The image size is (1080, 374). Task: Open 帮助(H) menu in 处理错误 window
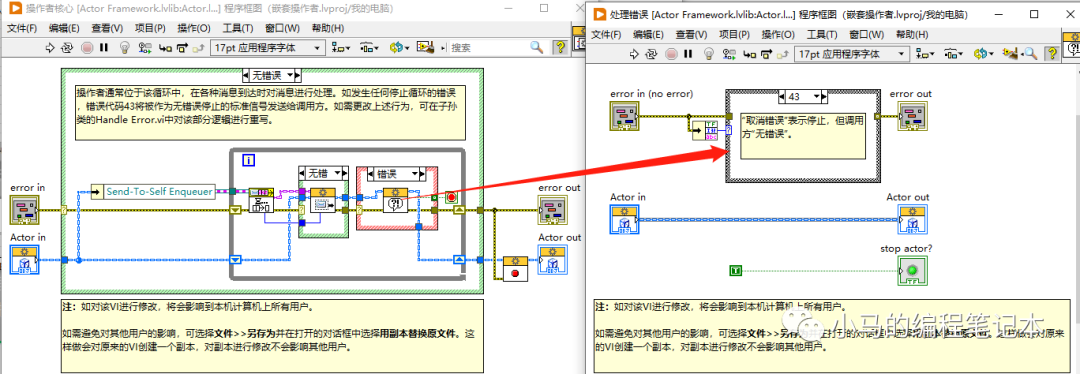(911, 34)
